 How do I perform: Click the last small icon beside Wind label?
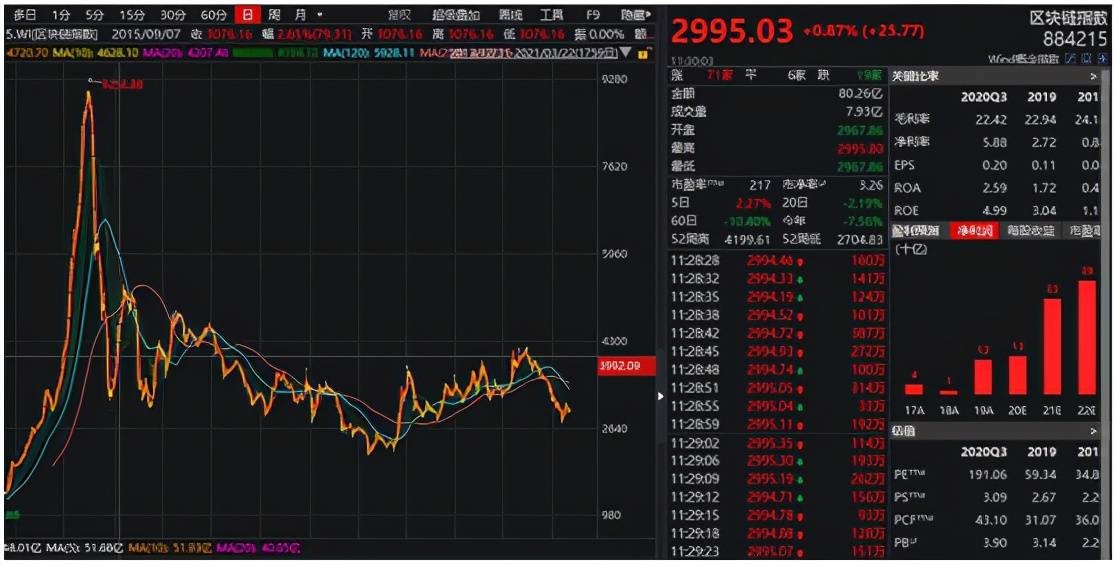tap(1101, 59)
